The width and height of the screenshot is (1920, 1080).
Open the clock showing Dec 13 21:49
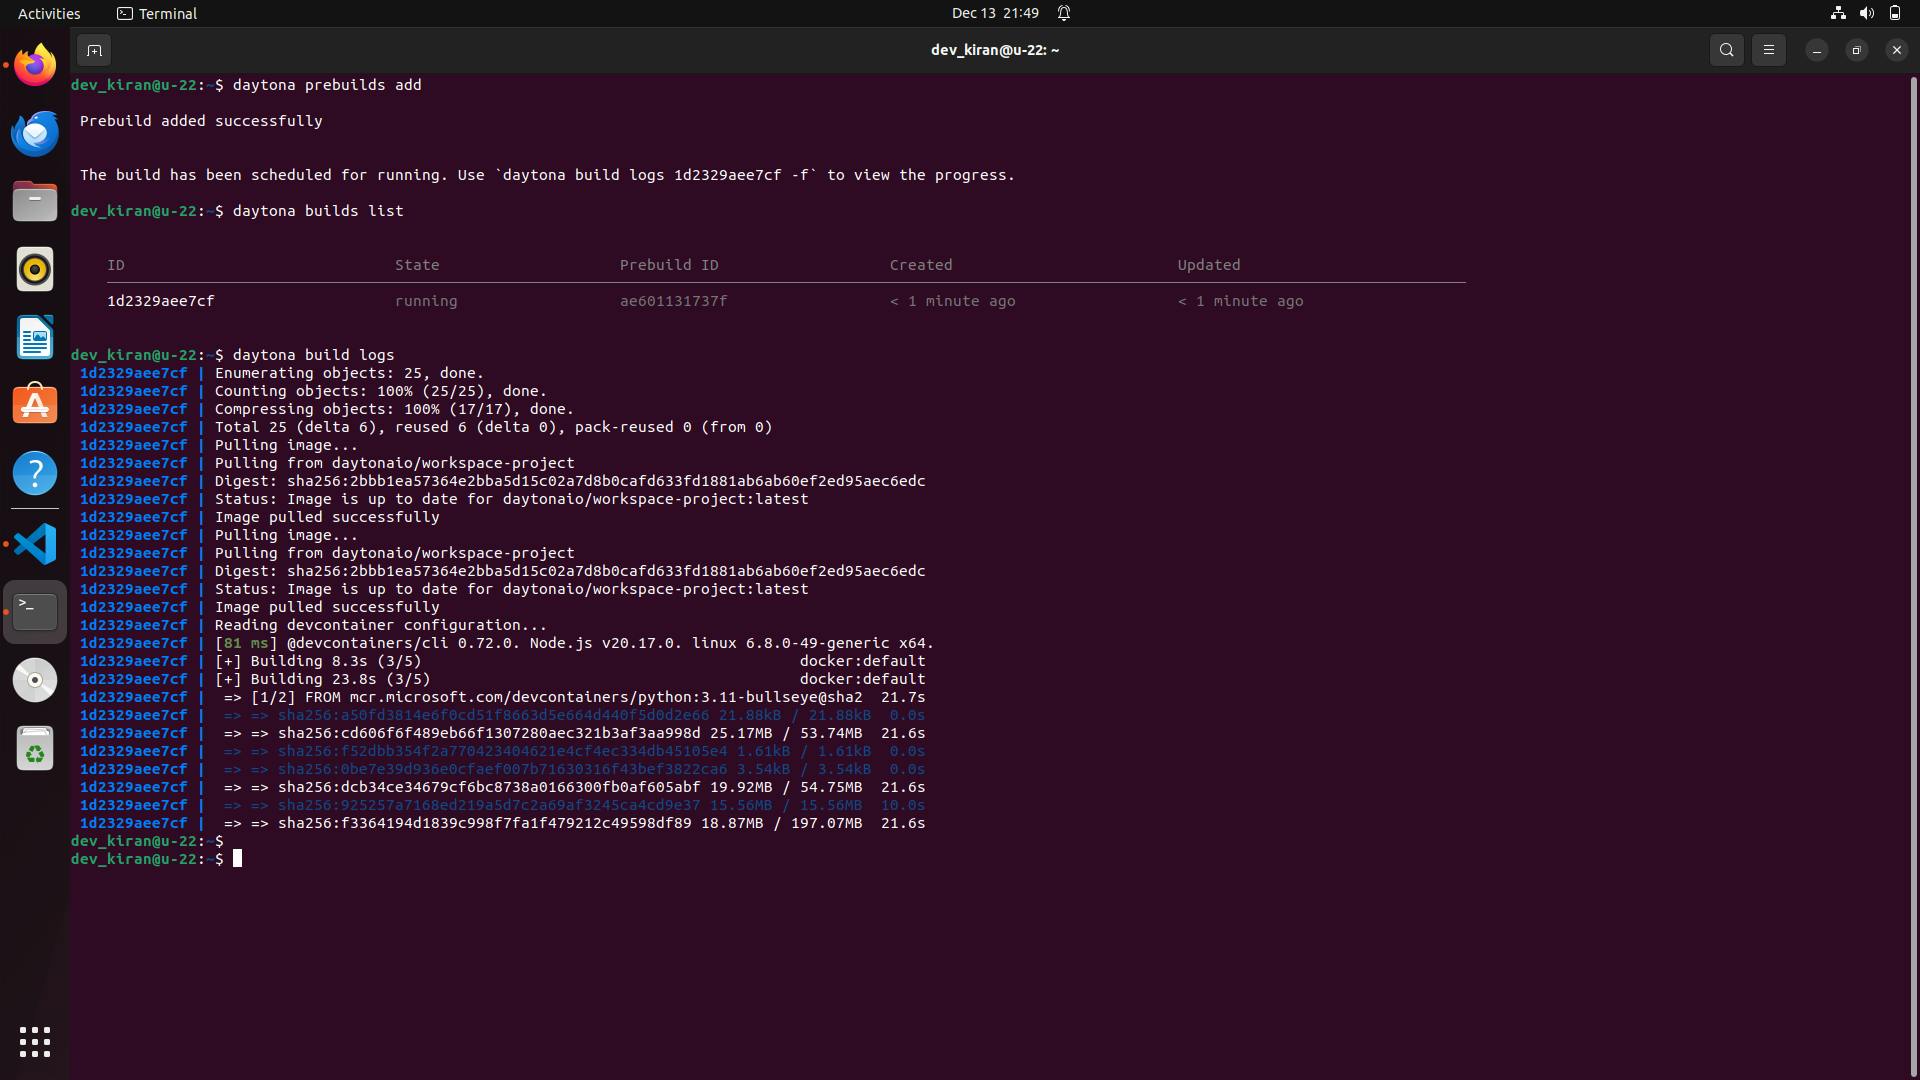pos(995,13)
